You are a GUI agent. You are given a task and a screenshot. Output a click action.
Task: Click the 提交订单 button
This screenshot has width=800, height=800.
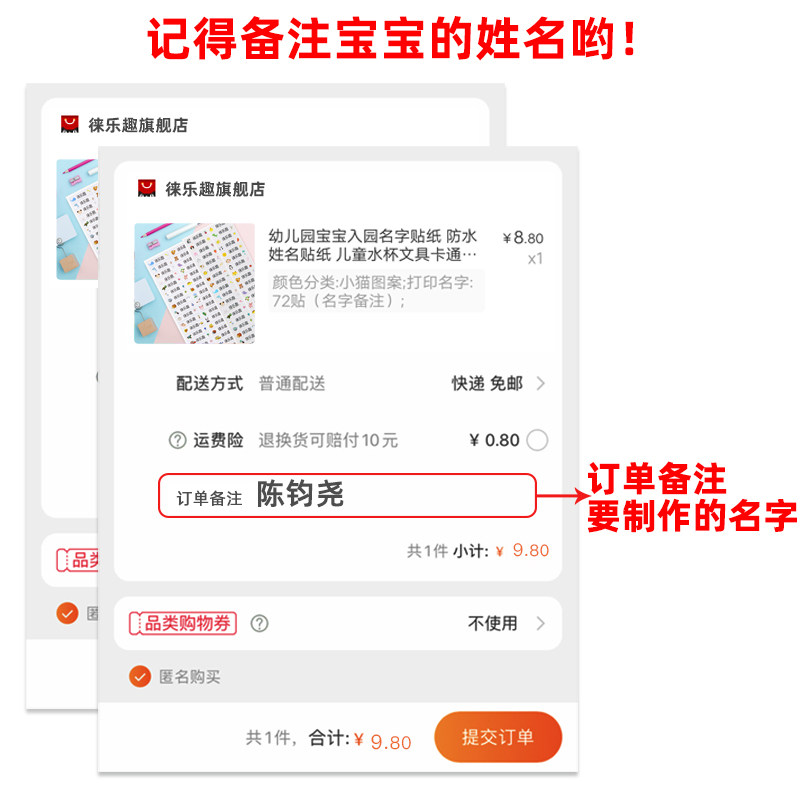point(498,737)
